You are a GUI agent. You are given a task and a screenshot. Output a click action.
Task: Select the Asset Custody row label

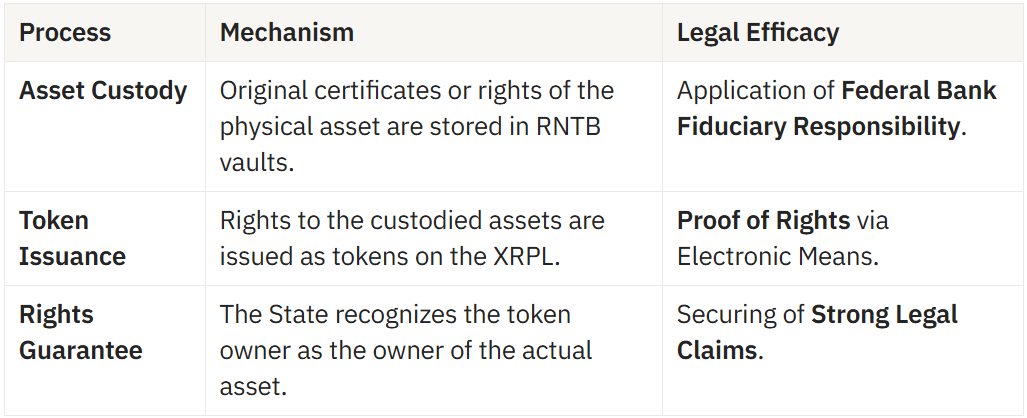point(103,91)
